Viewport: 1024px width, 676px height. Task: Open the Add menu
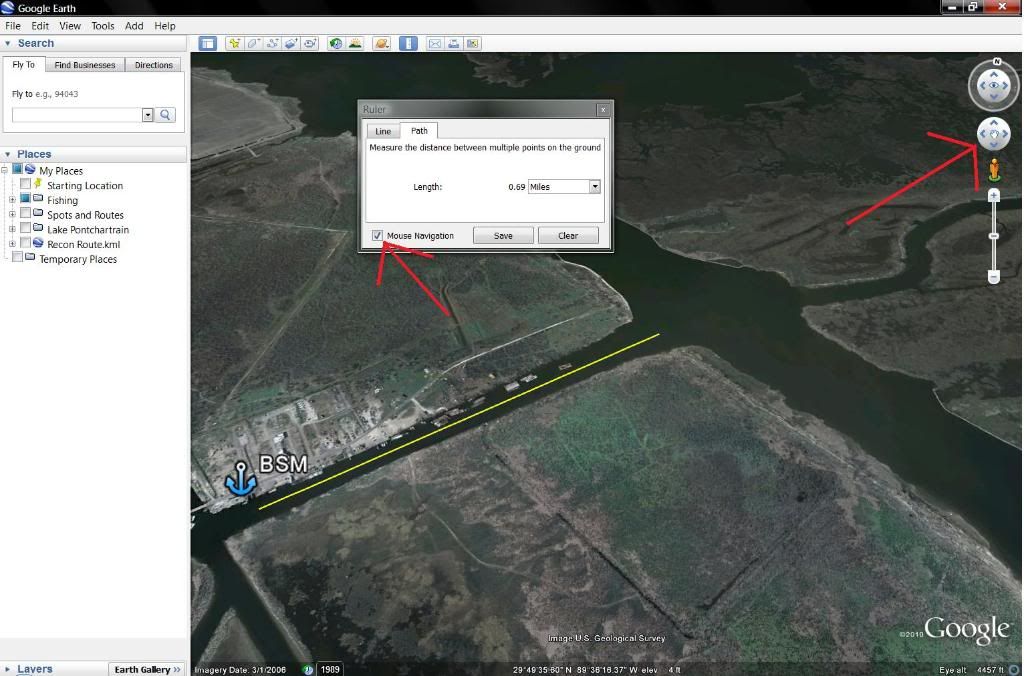[x=134, y=26]
